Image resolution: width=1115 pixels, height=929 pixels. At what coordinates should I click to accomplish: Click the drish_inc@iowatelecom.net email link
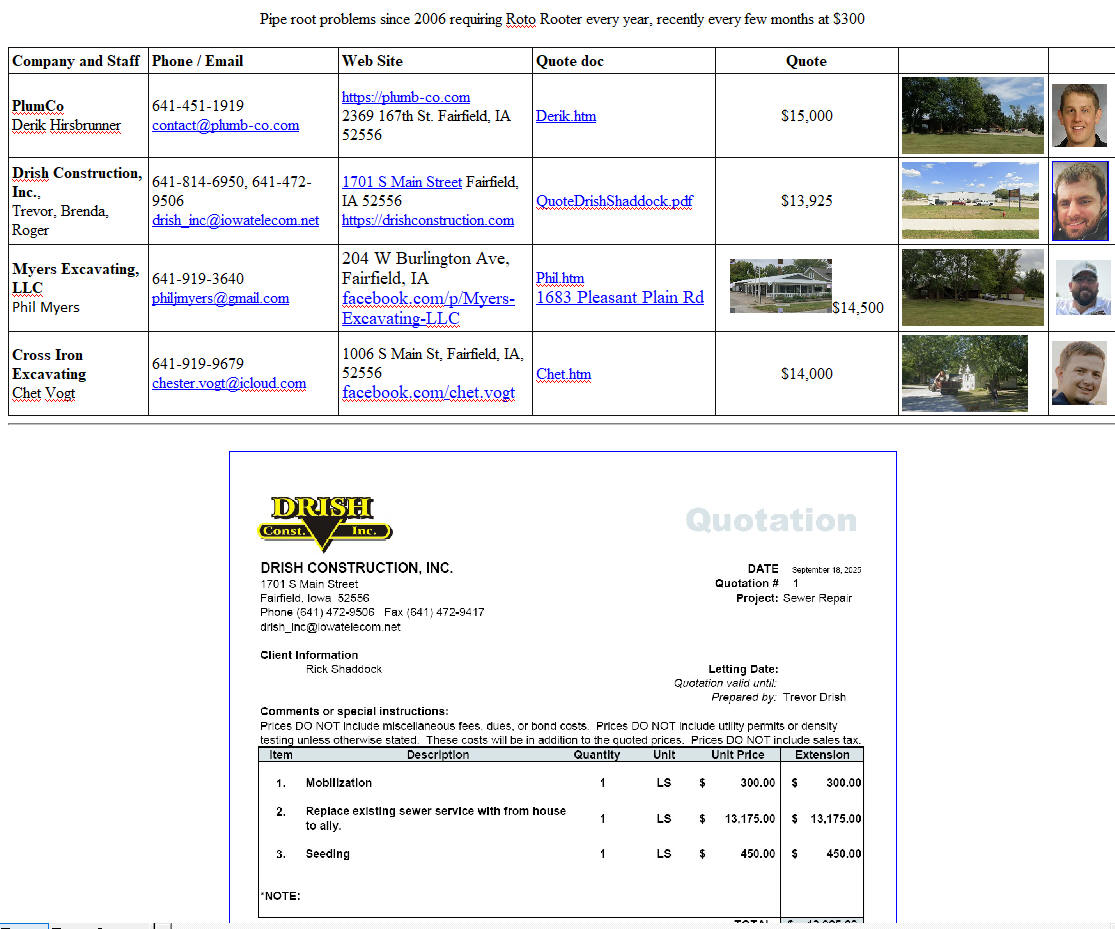point(235,220)
